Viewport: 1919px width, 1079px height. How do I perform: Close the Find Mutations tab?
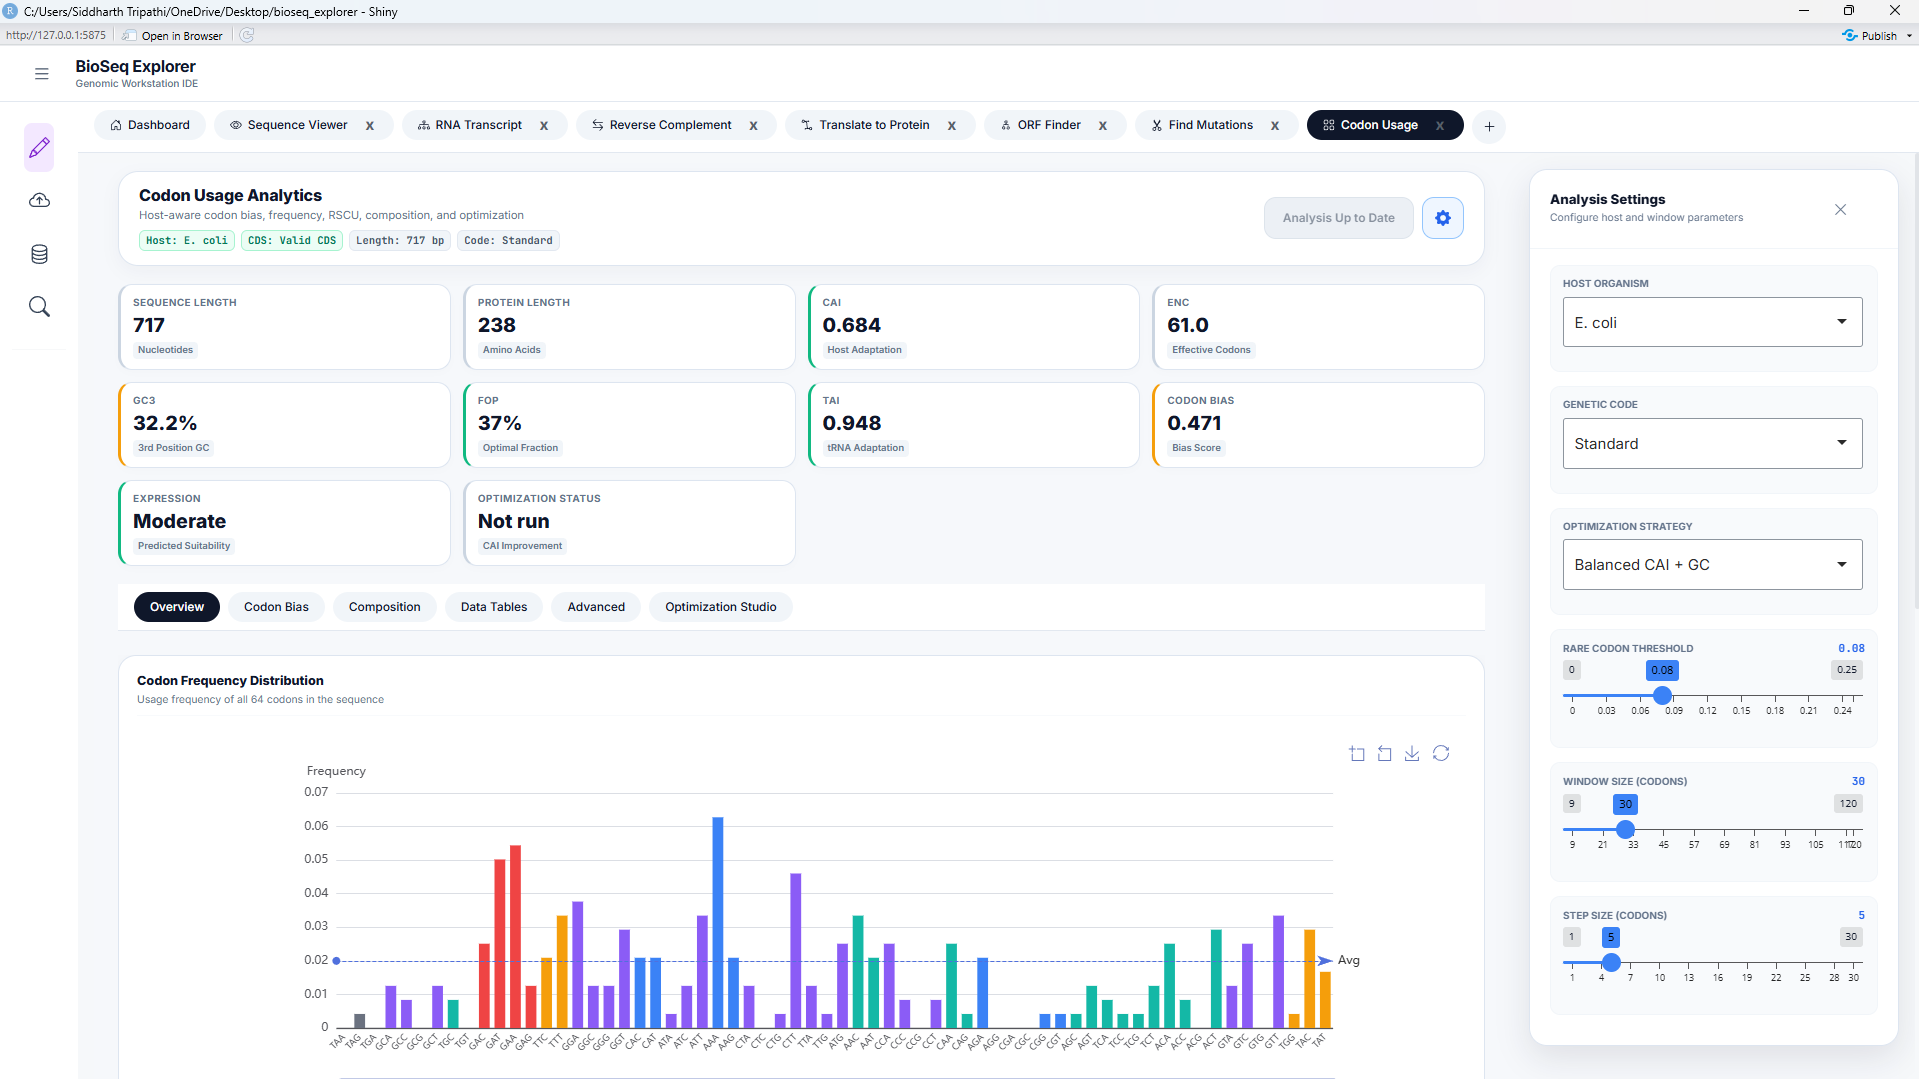coord(1275,126)
